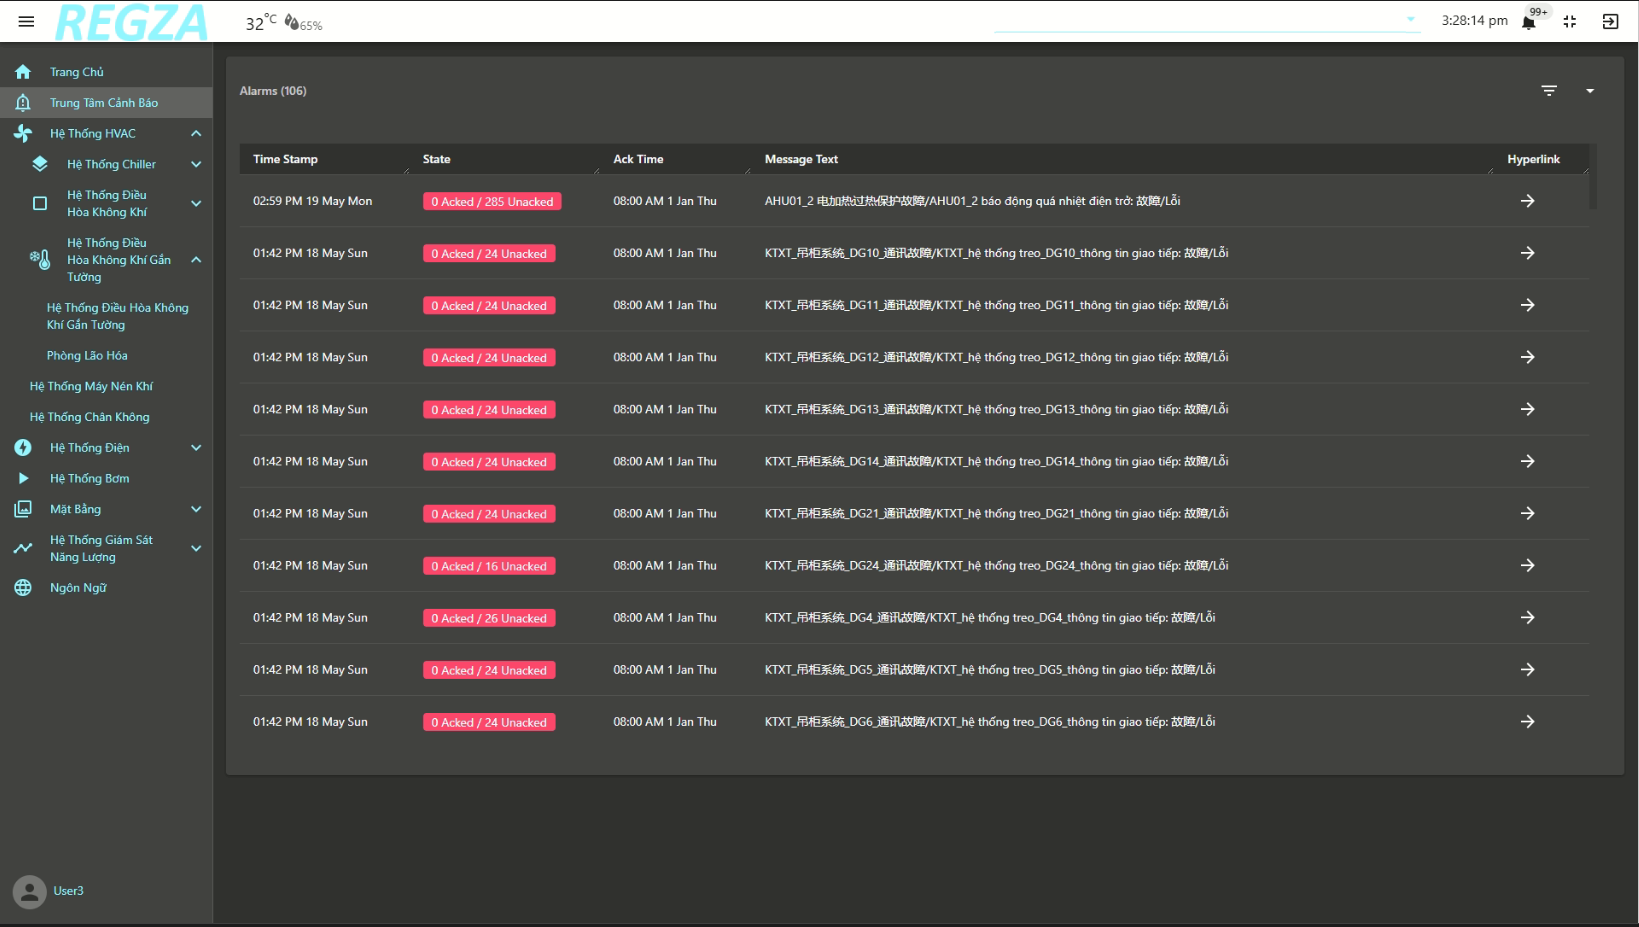Open the alarm filter icon
Screen dimensions: 1639x927
pyautogui.click(x=1548, y=91)
